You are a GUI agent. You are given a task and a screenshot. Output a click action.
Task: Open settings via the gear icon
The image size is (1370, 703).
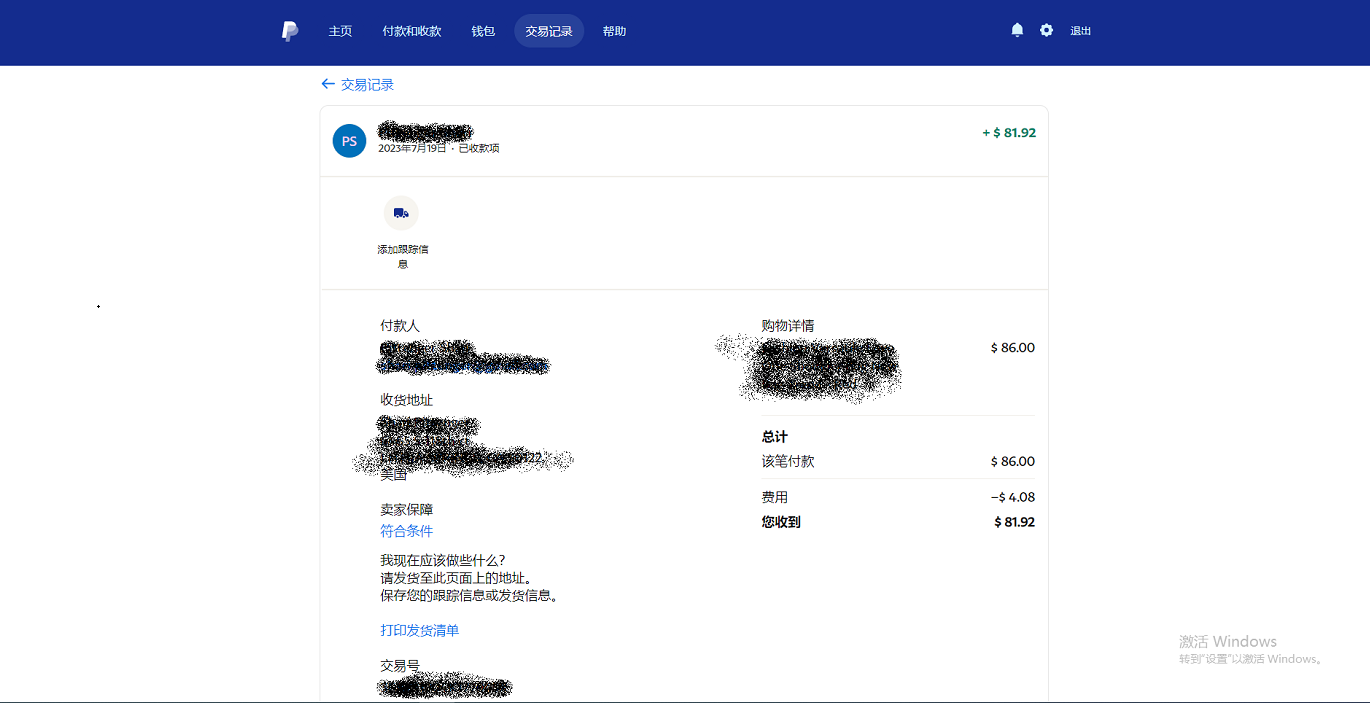[x=1046, y=30]
